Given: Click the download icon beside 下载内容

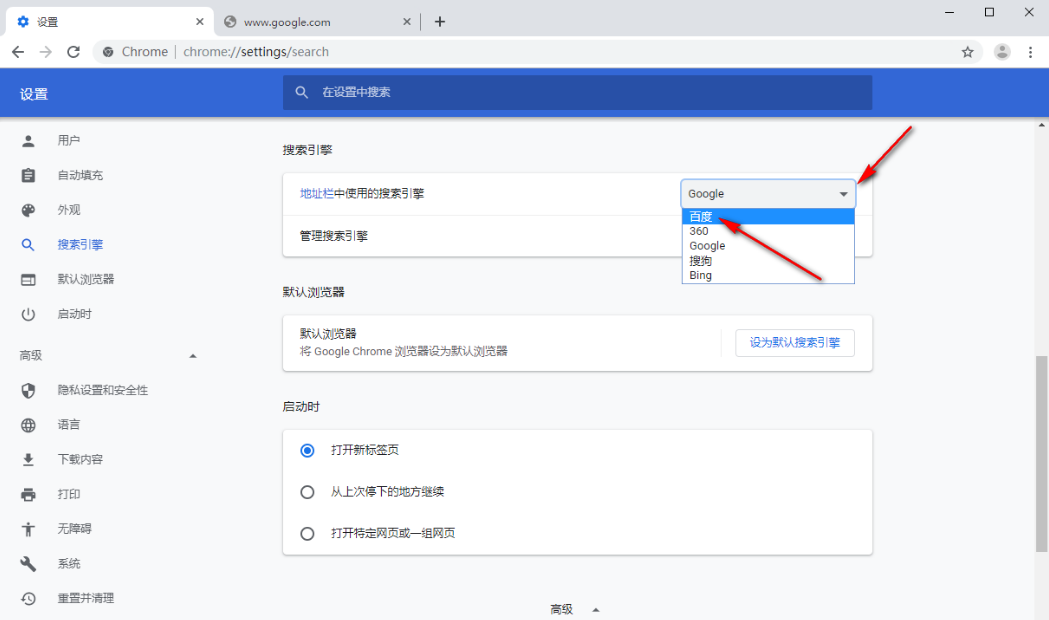Looking at the screenshot, I should [28, 459].
